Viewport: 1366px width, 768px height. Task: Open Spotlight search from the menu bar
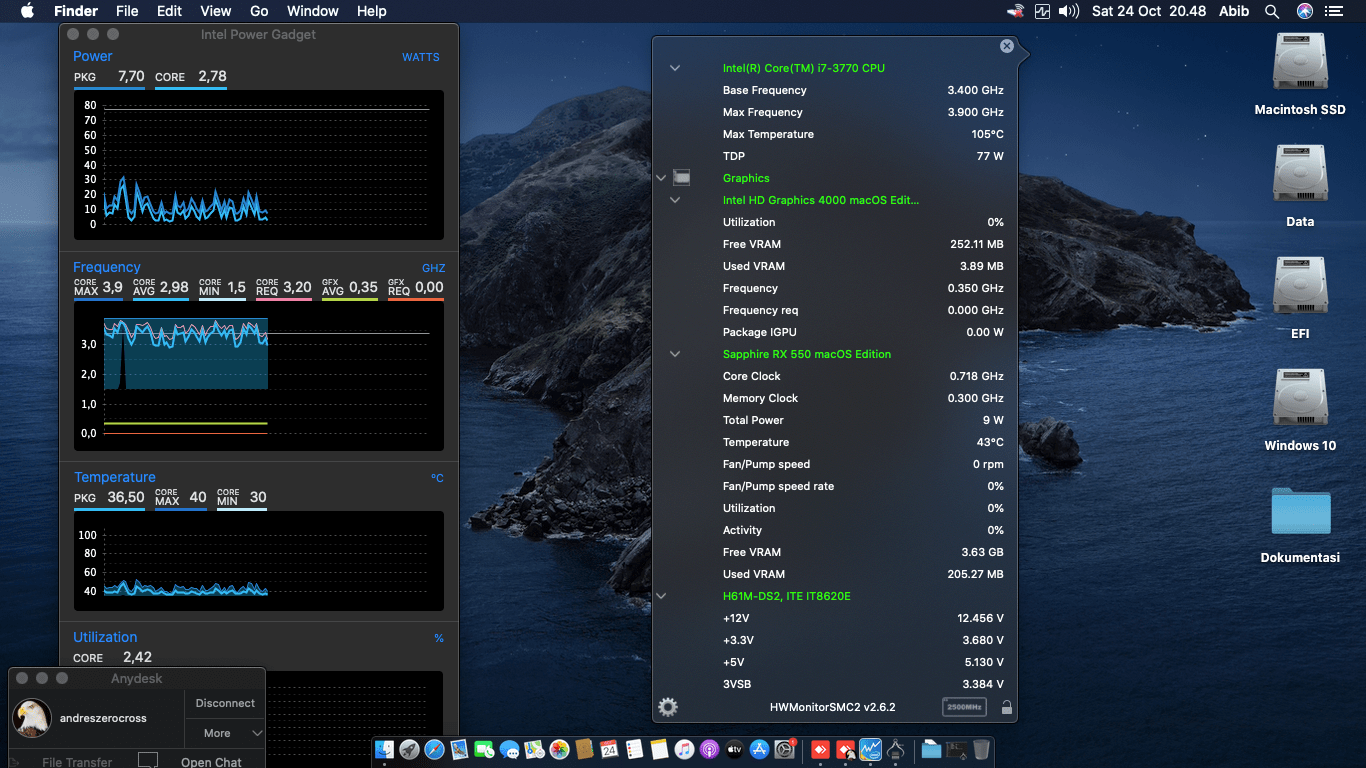[1271, 11]
